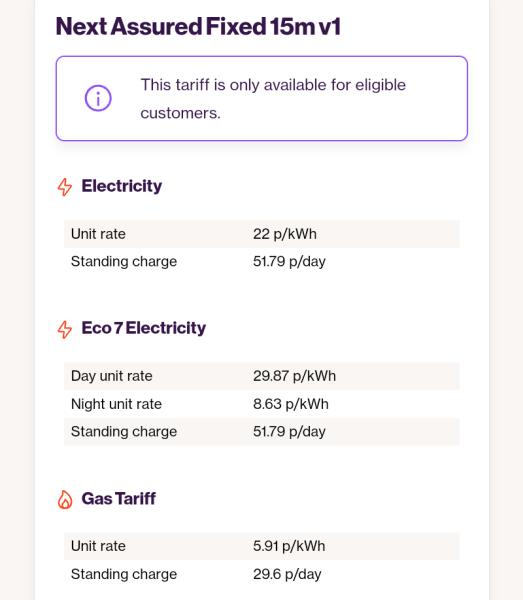Select the 29.87 p/kWh day rate value
This screenshot has width=523, height=600.
click(294, 376)
